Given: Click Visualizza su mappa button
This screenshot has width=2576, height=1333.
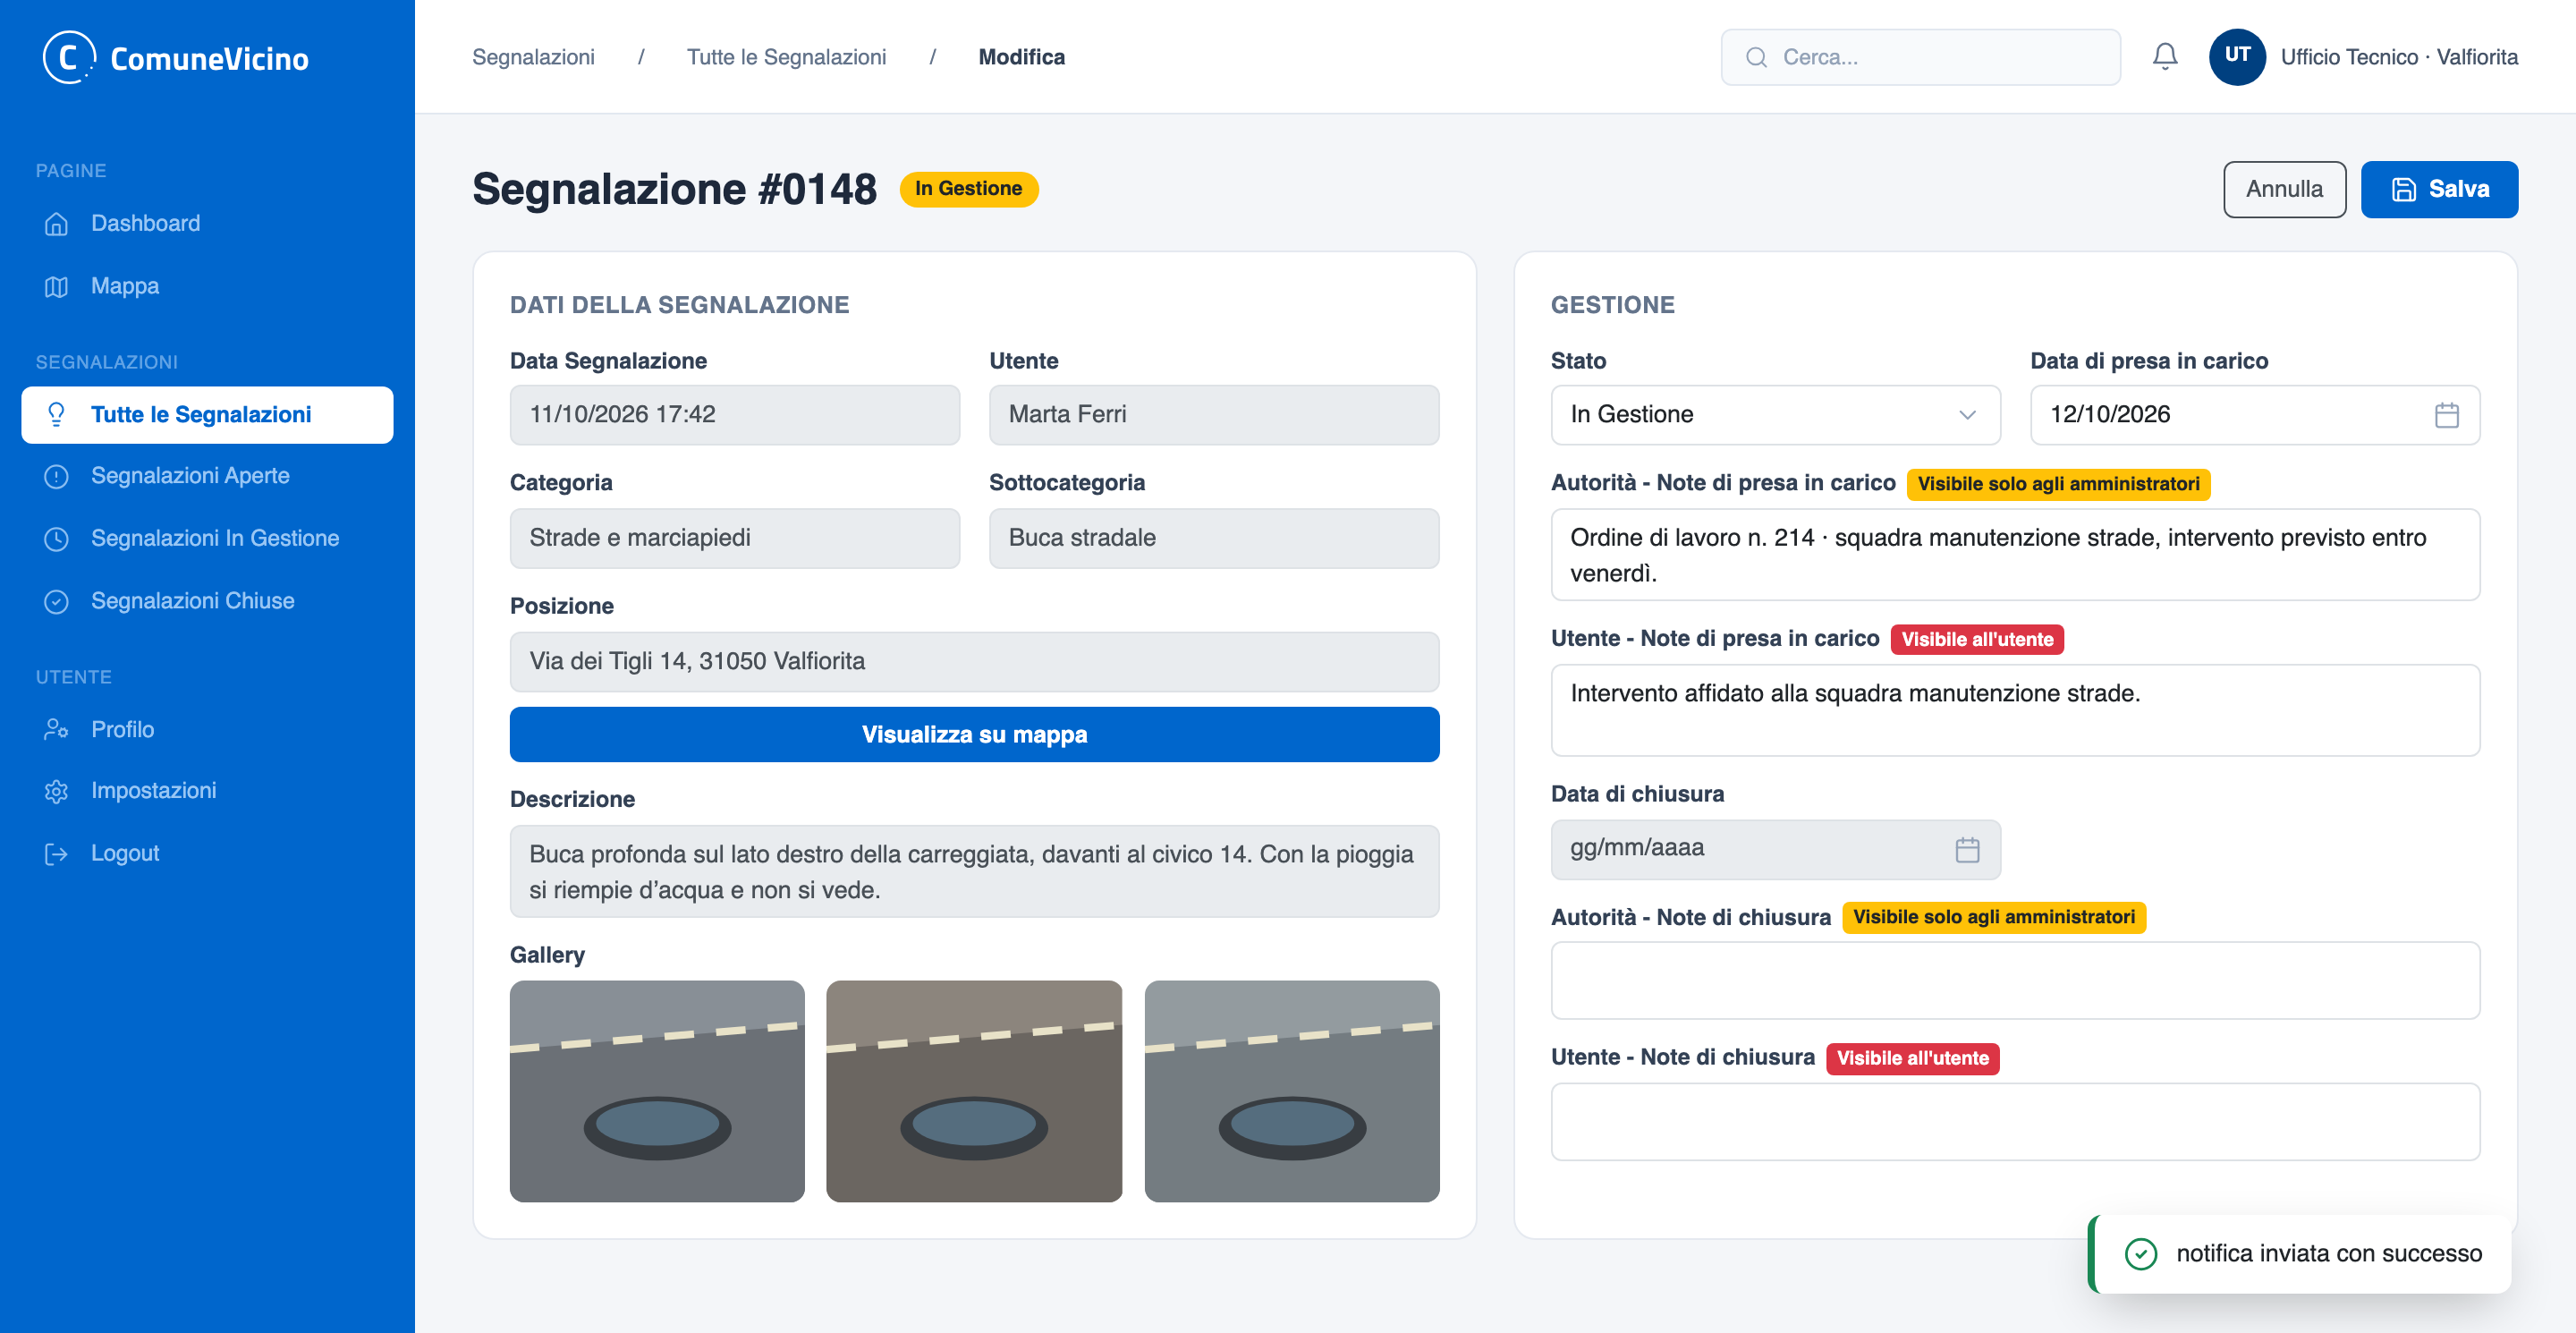Looking at the screenshot, I should pyautogui.click(x=974, y=734).
